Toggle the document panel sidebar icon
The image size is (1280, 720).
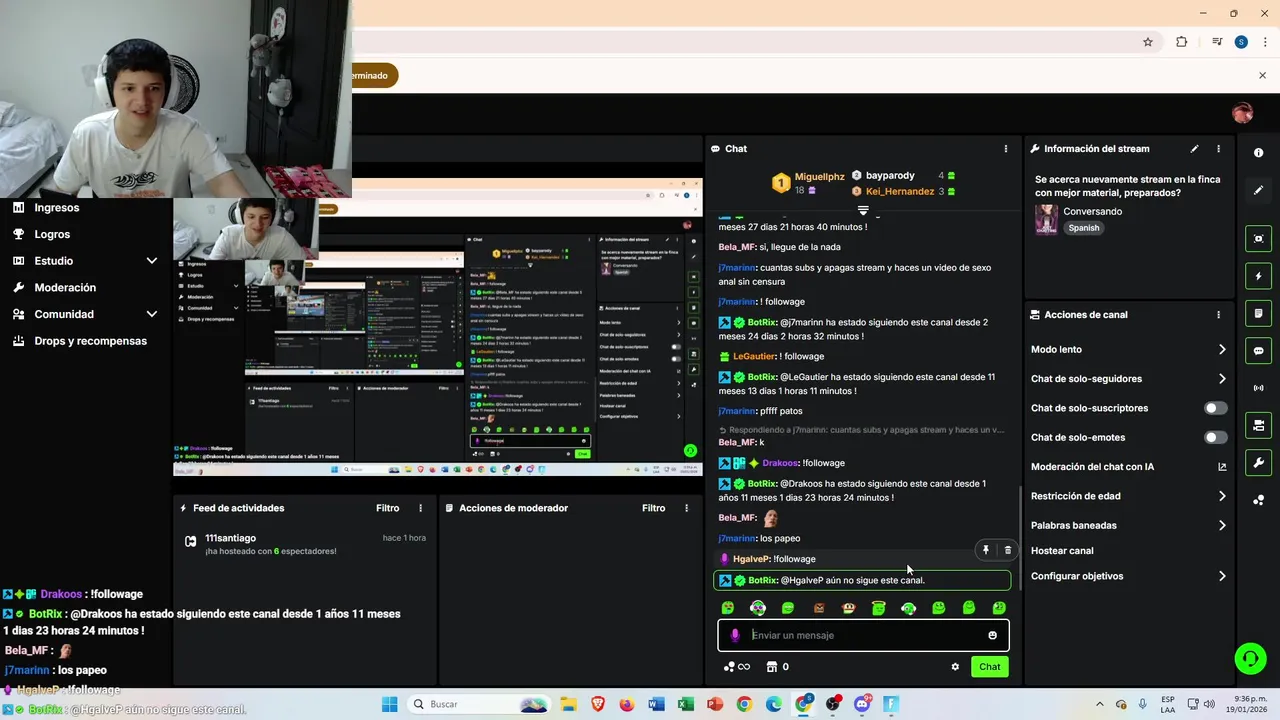click(1258, 313)
